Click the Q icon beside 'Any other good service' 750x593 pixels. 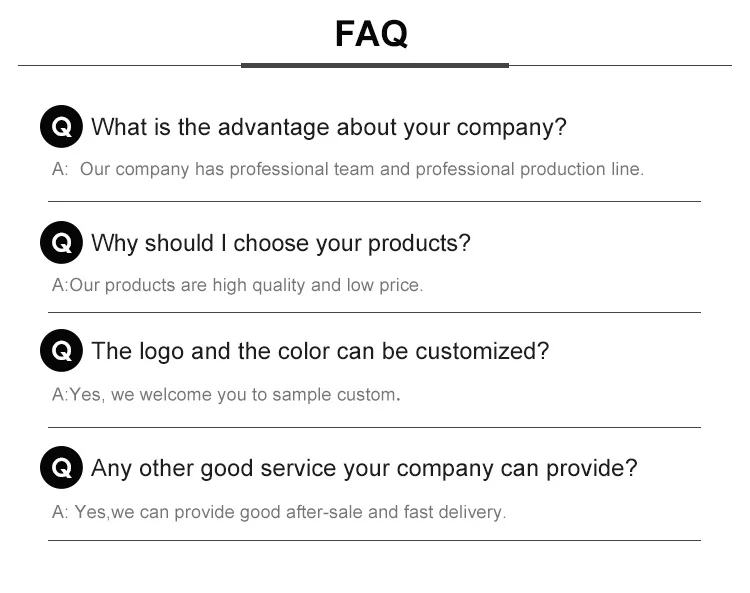[61, 468]
